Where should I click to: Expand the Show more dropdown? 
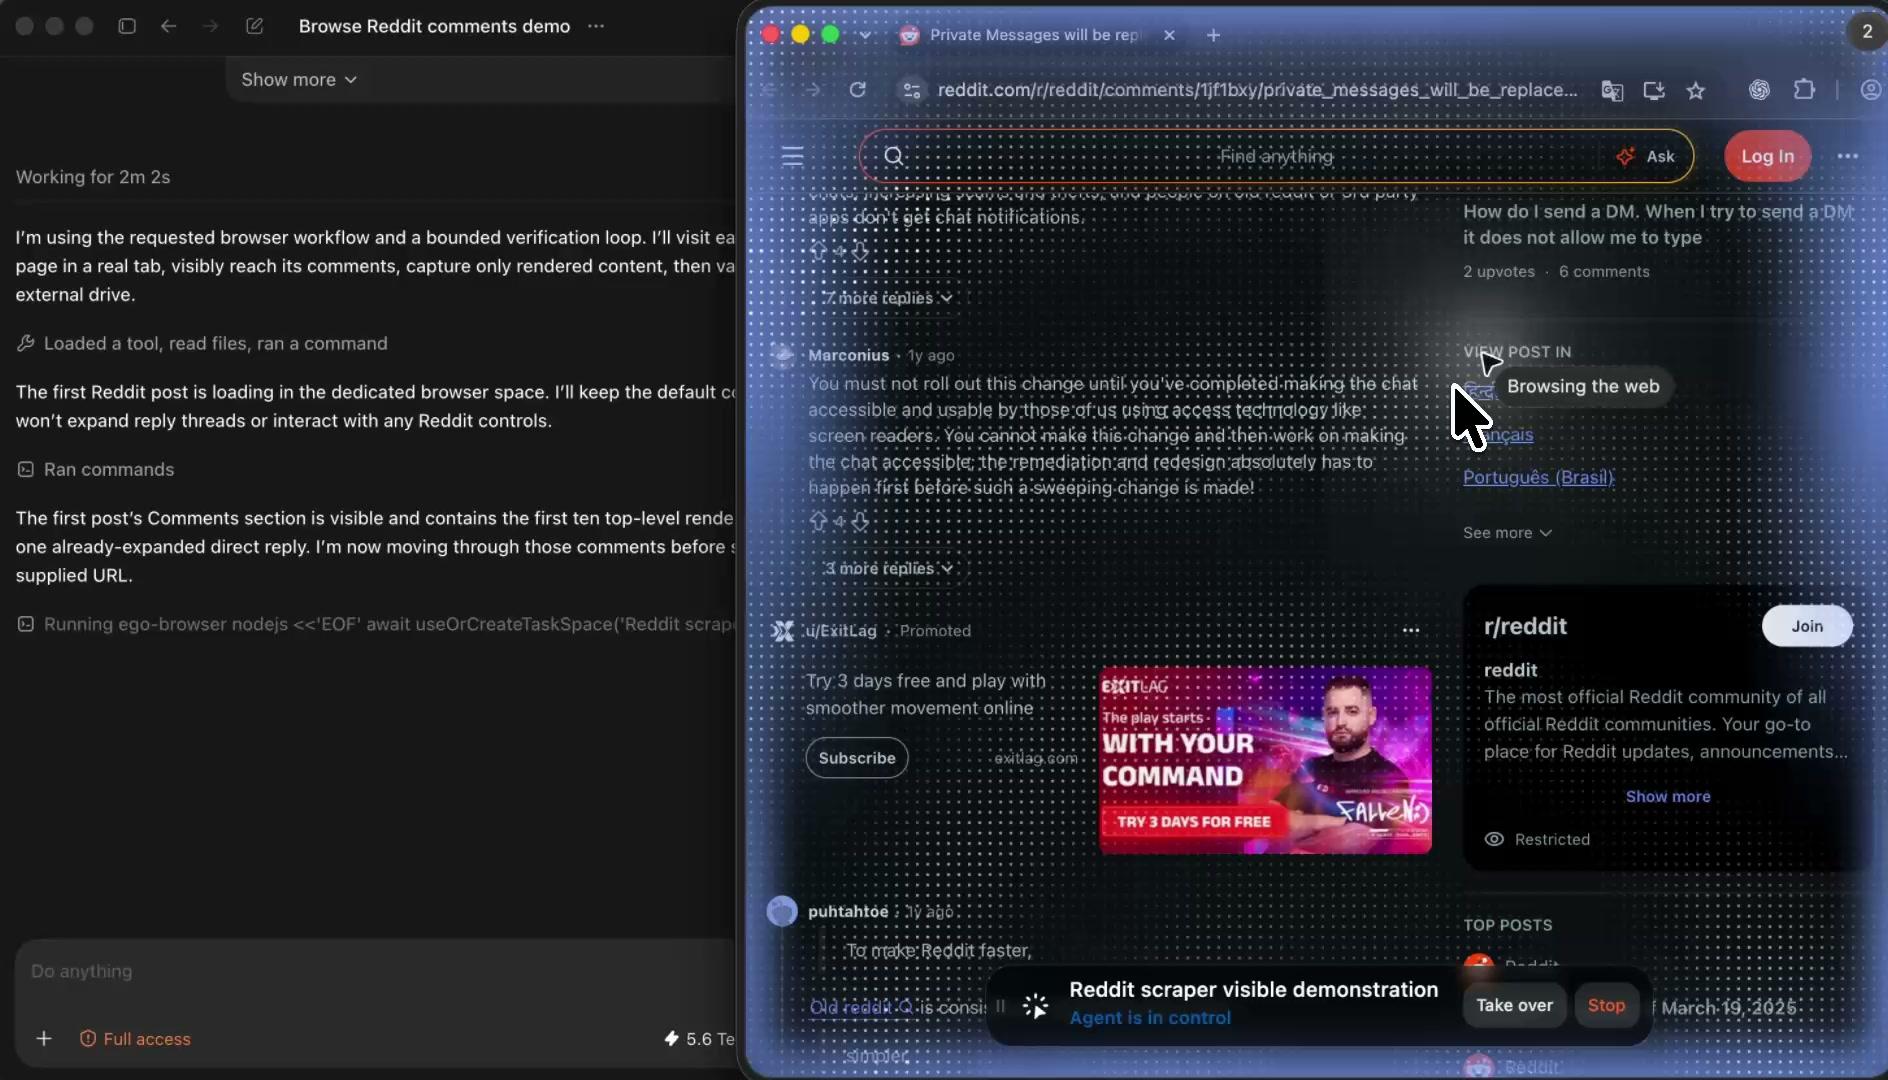click(298, 79)
